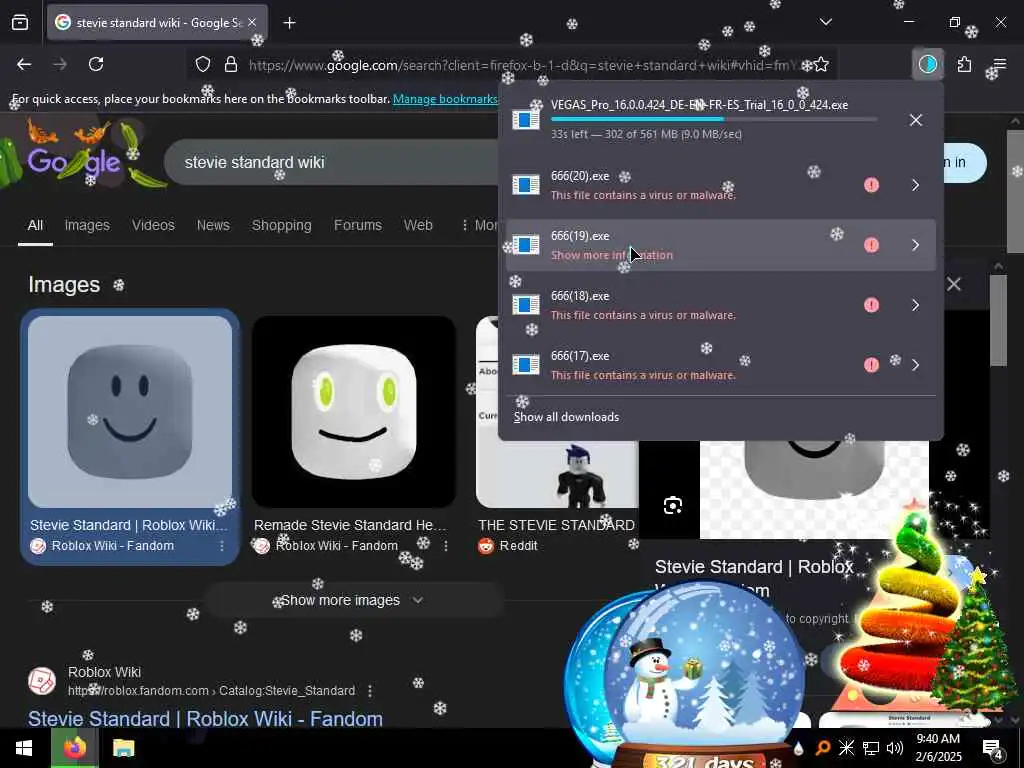Open the tracking protection shield icon
The width and height of the screenshot is (1024, 768).
203,65
